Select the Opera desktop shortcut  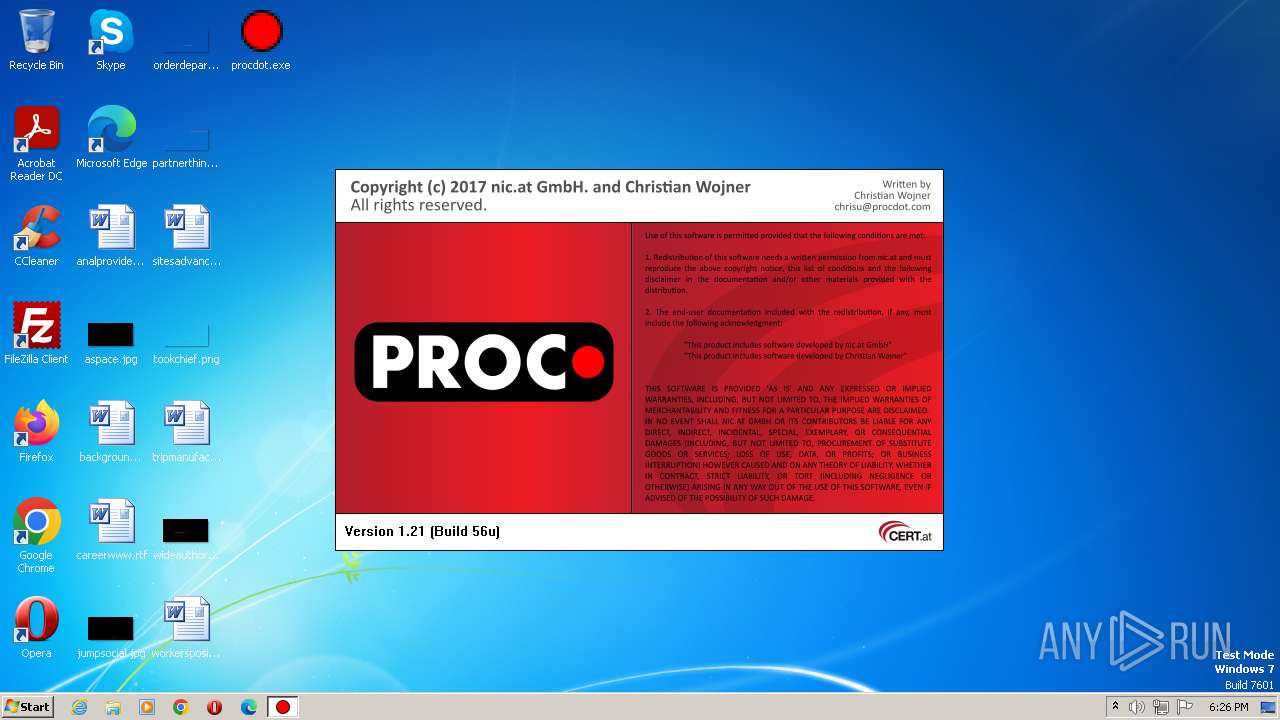36,628
